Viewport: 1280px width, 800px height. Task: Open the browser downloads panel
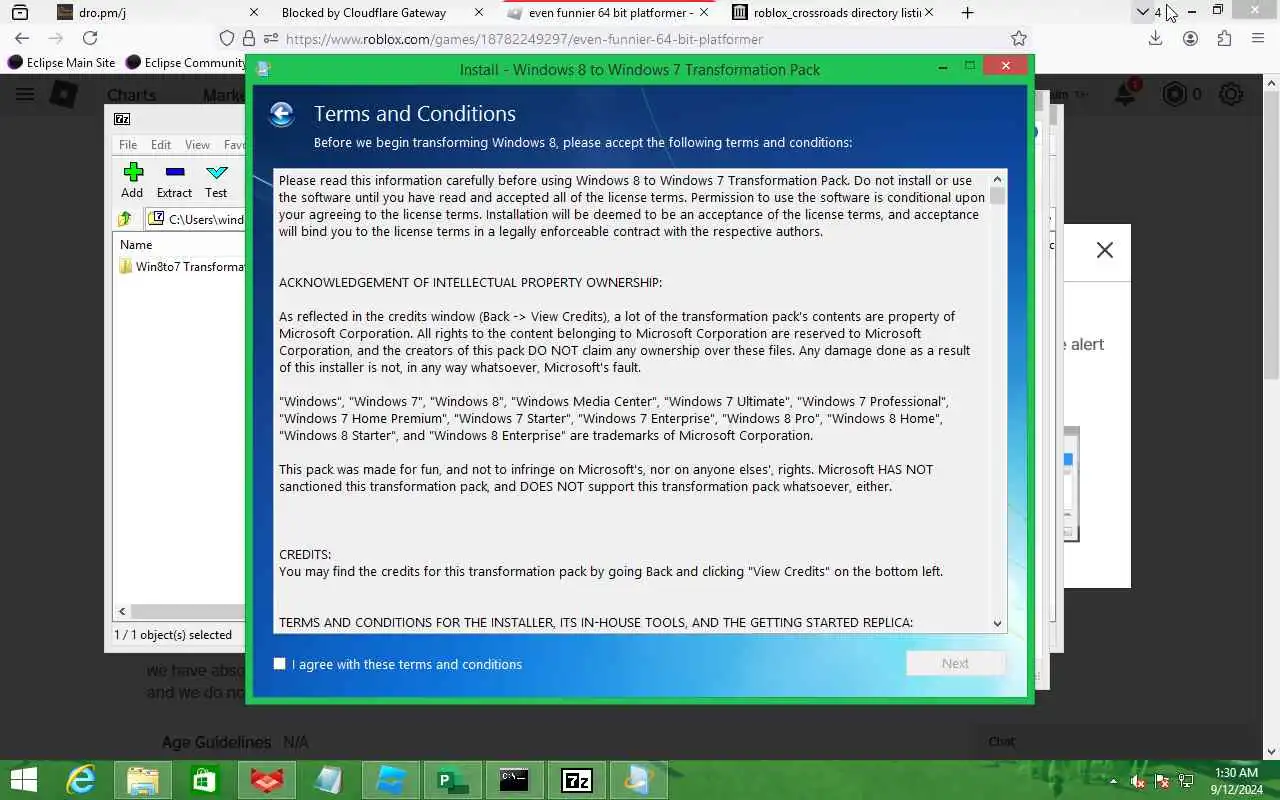point(1155,38)
